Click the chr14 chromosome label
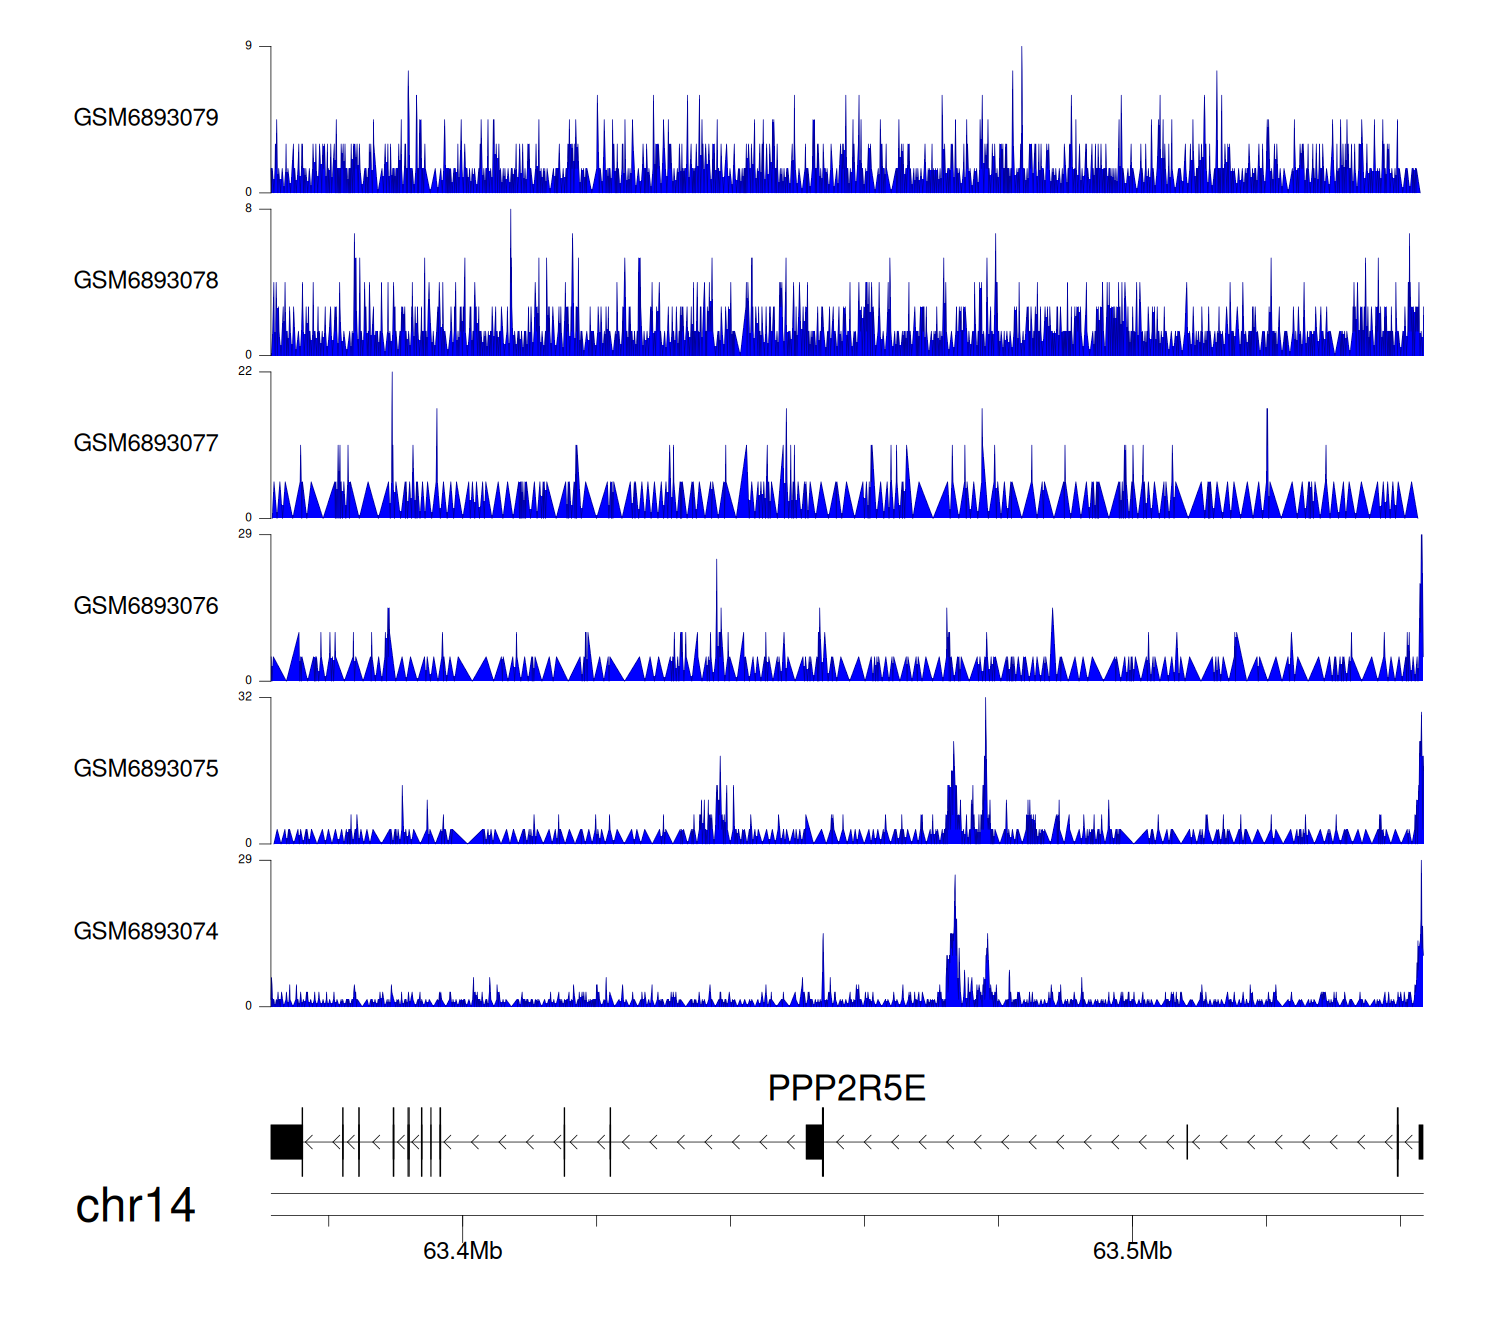Viewport: 1500px width, 1320px height. (135, 1206)
